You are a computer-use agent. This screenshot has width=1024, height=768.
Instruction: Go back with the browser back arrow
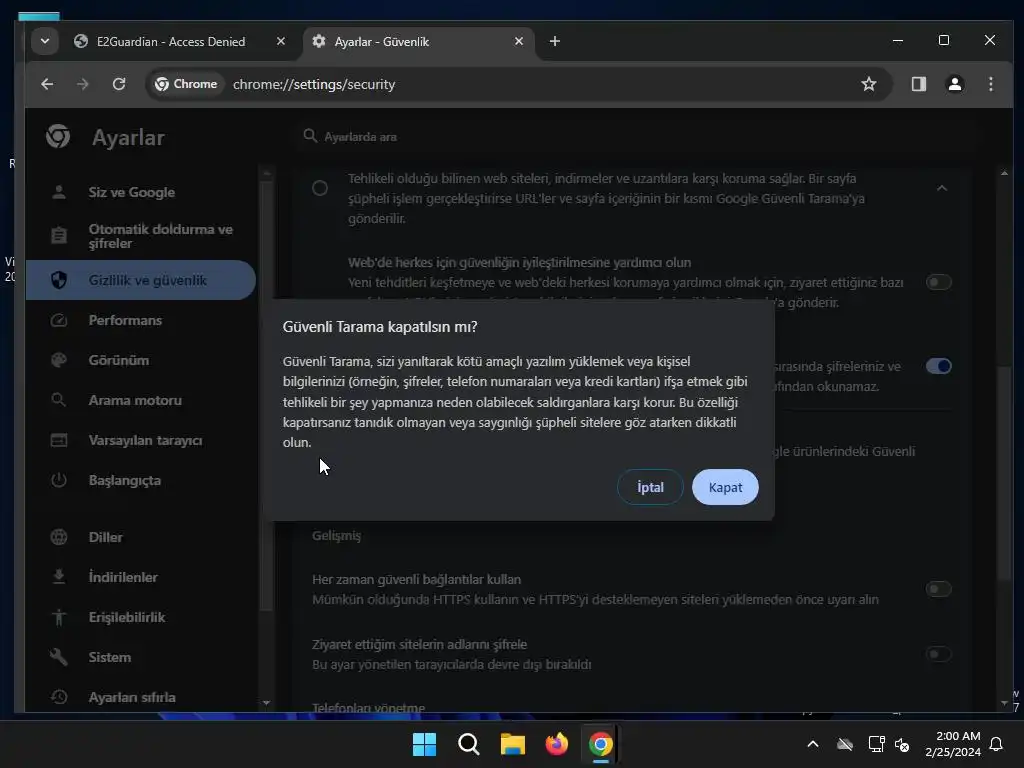(47, 84)
